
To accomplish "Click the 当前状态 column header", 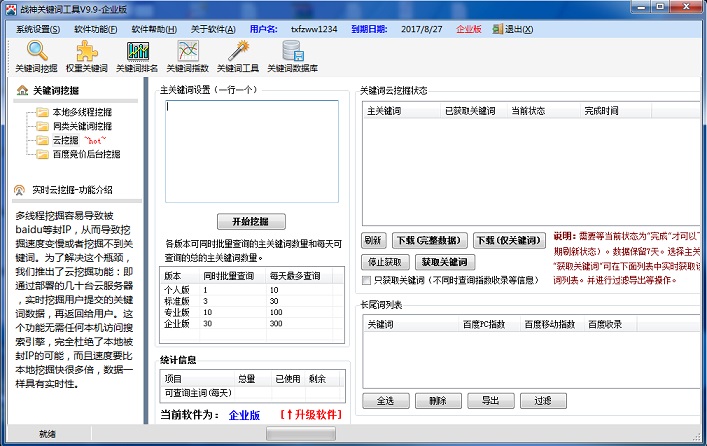I will click(543, 111).
